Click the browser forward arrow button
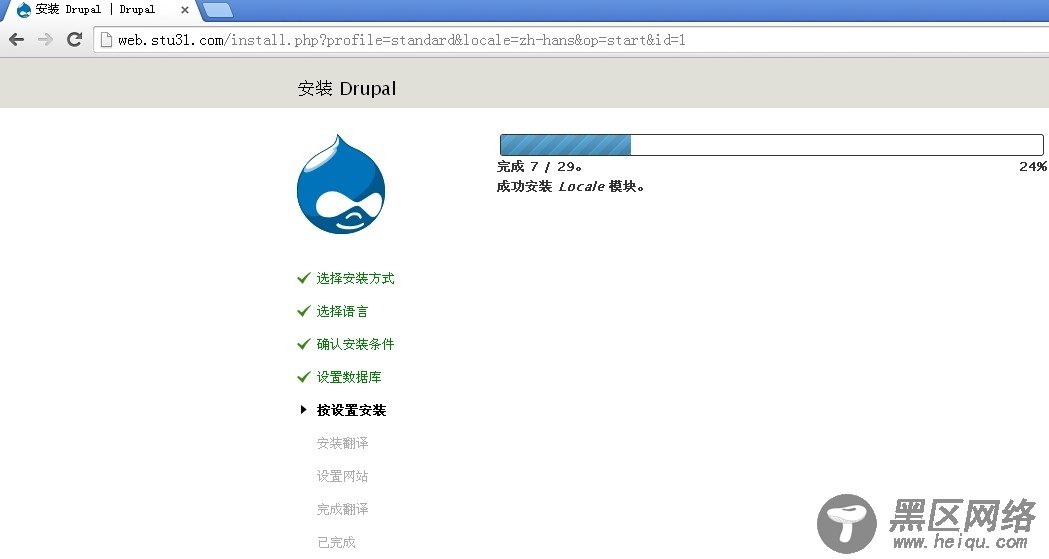 click(45, 40)
